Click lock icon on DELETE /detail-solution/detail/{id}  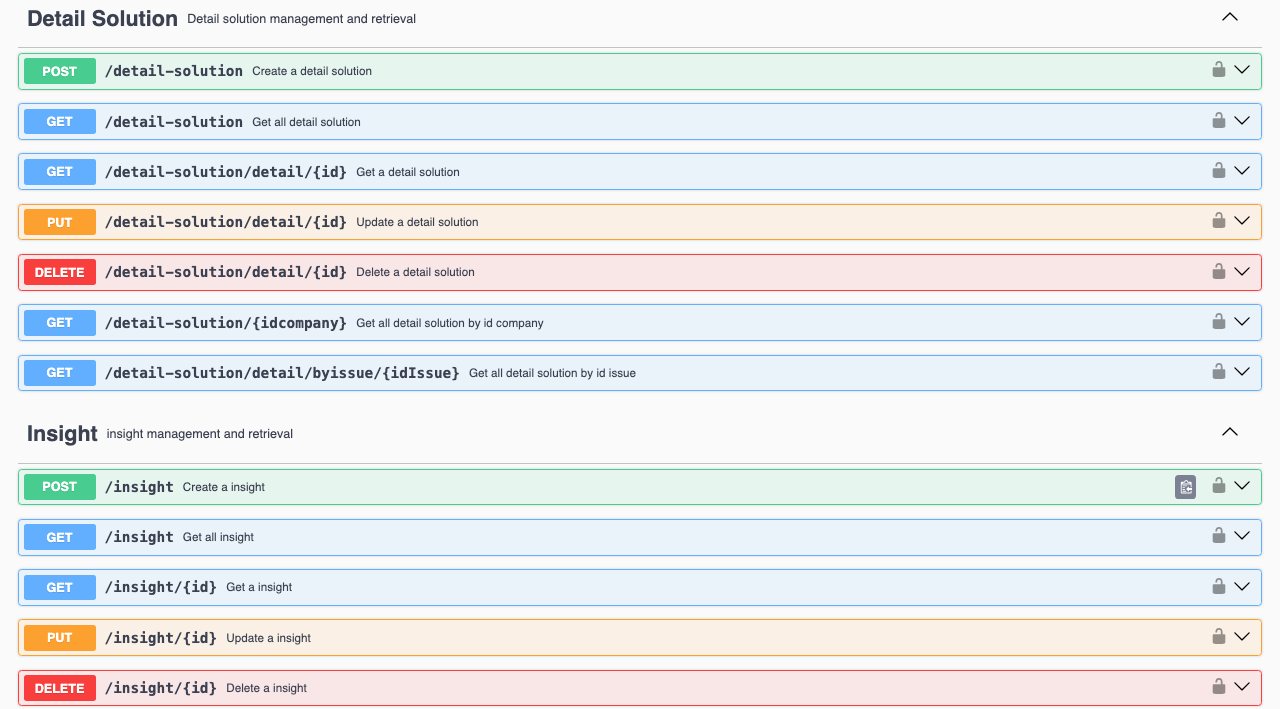point(1218,271)
